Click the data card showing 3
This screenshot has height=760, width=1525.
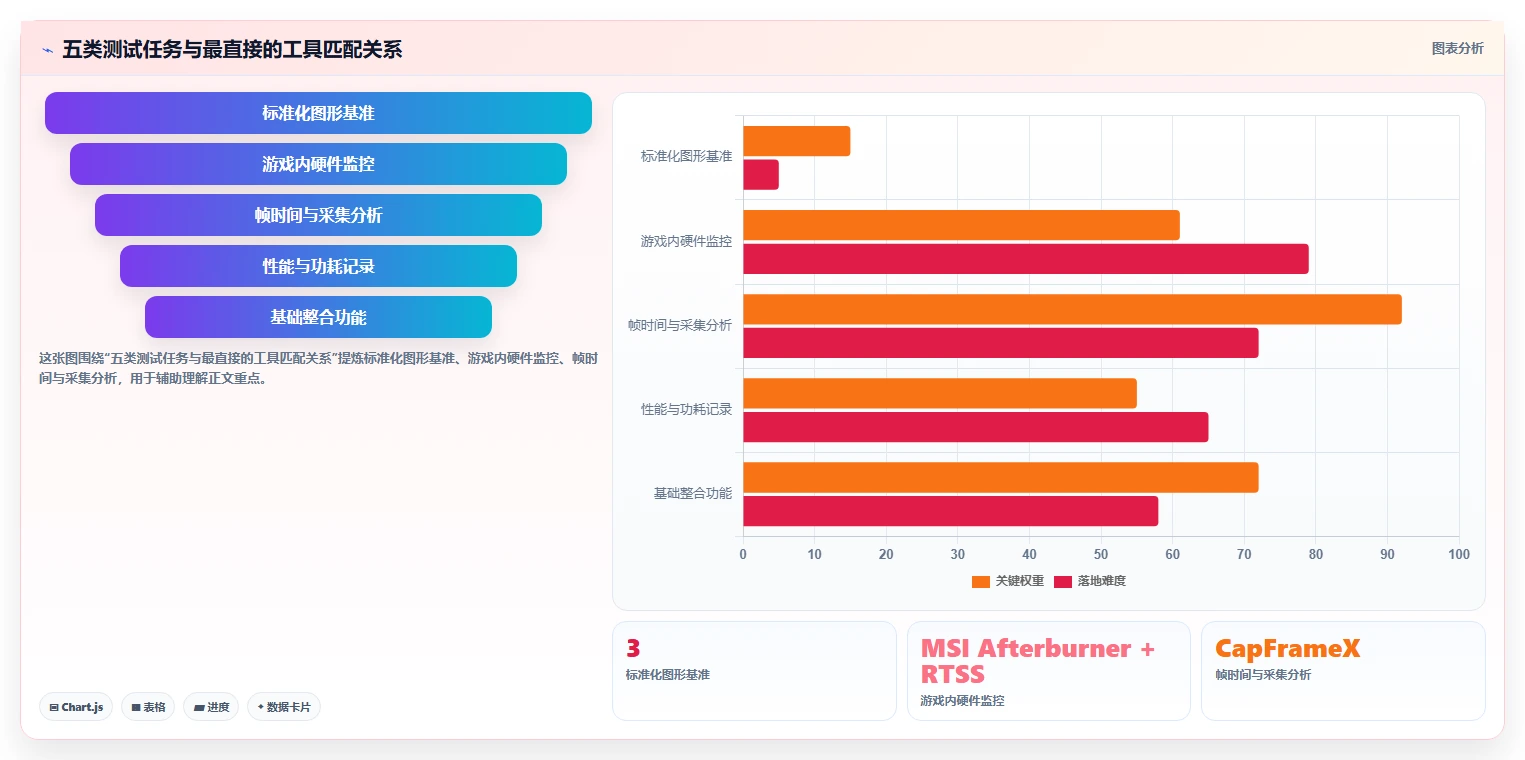pos(754,670)
